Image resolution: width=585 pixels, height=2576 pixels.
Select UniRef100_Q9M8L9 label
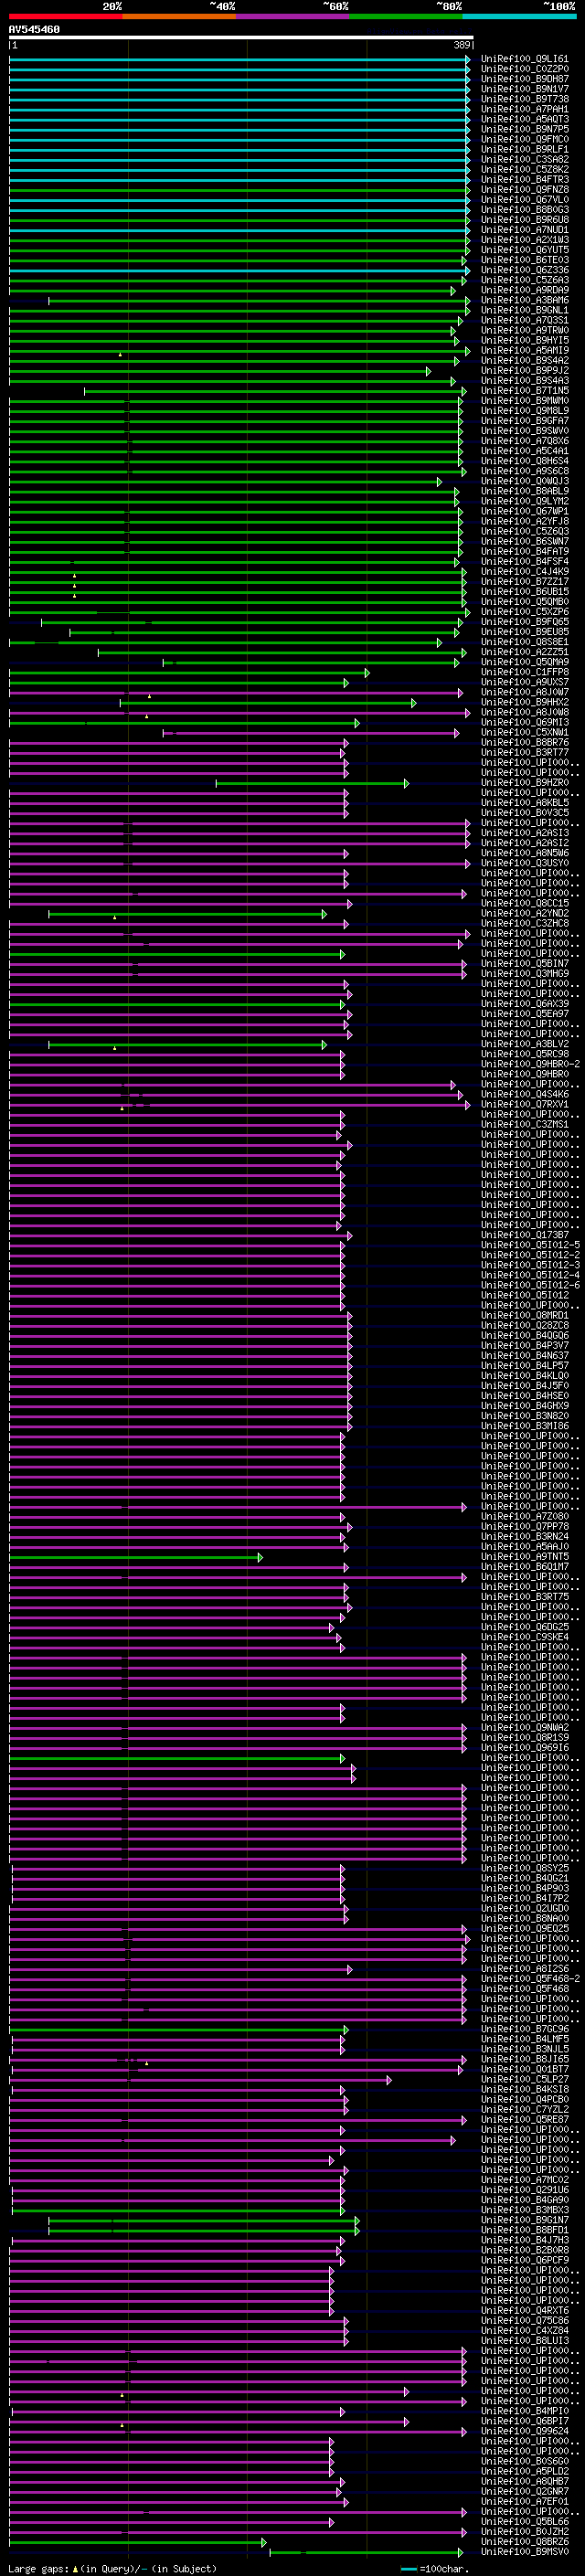click(525, 411)
